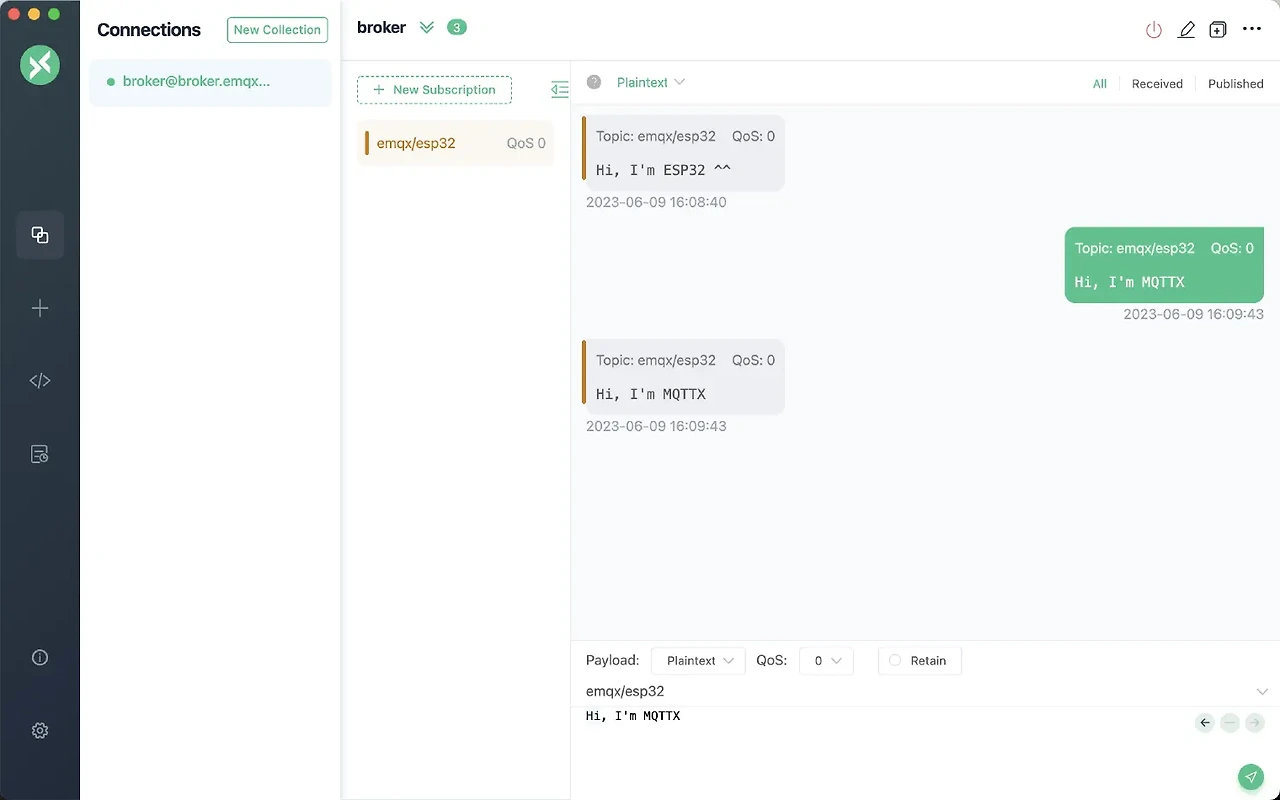Open the Plaintext message format dropdown
The height and width of the screenshot is (800, 1280).
651,83
